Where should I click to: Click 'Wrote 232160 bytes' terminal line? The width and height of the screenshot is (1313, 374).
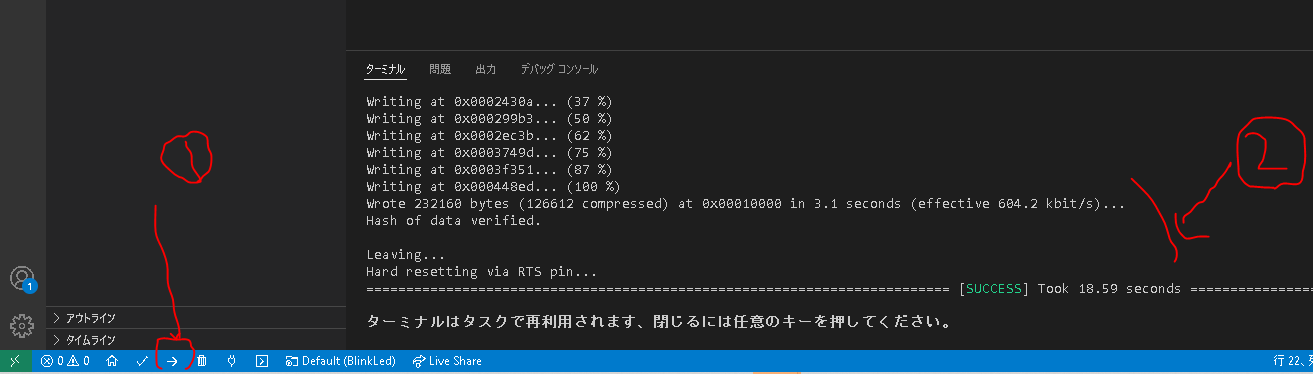(746, 204)
